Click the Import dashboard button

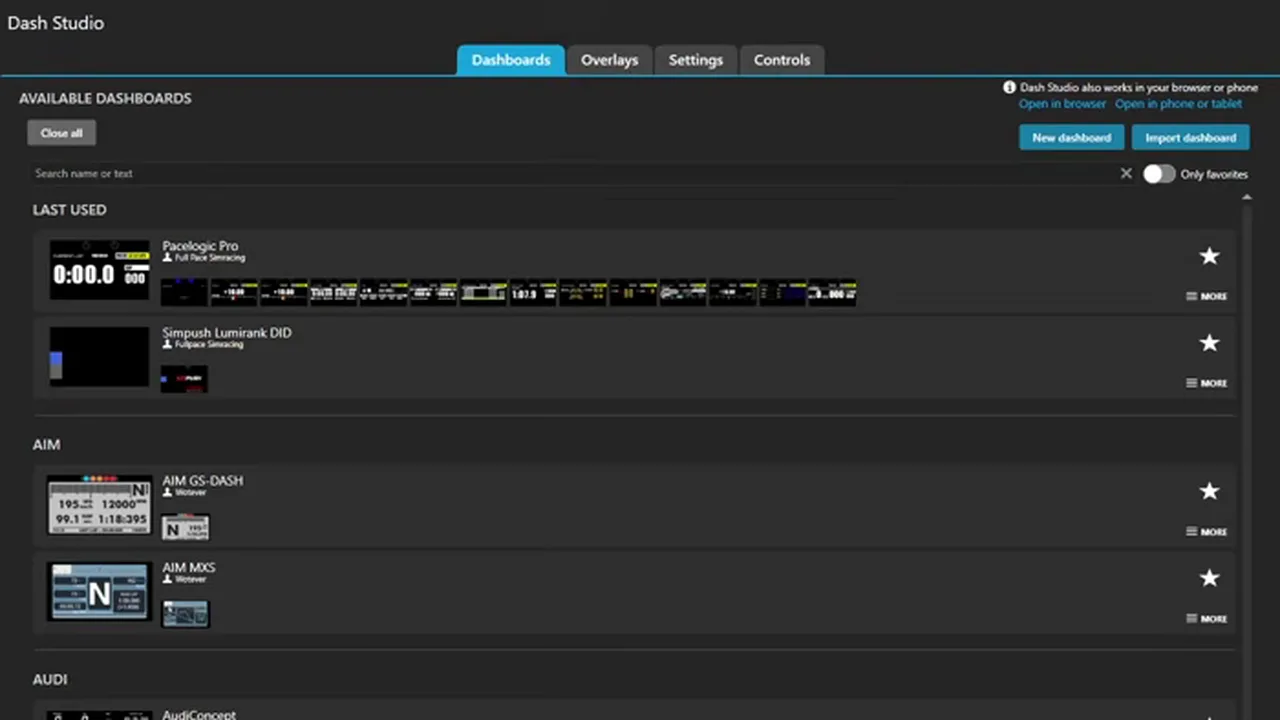(1190, 138)
